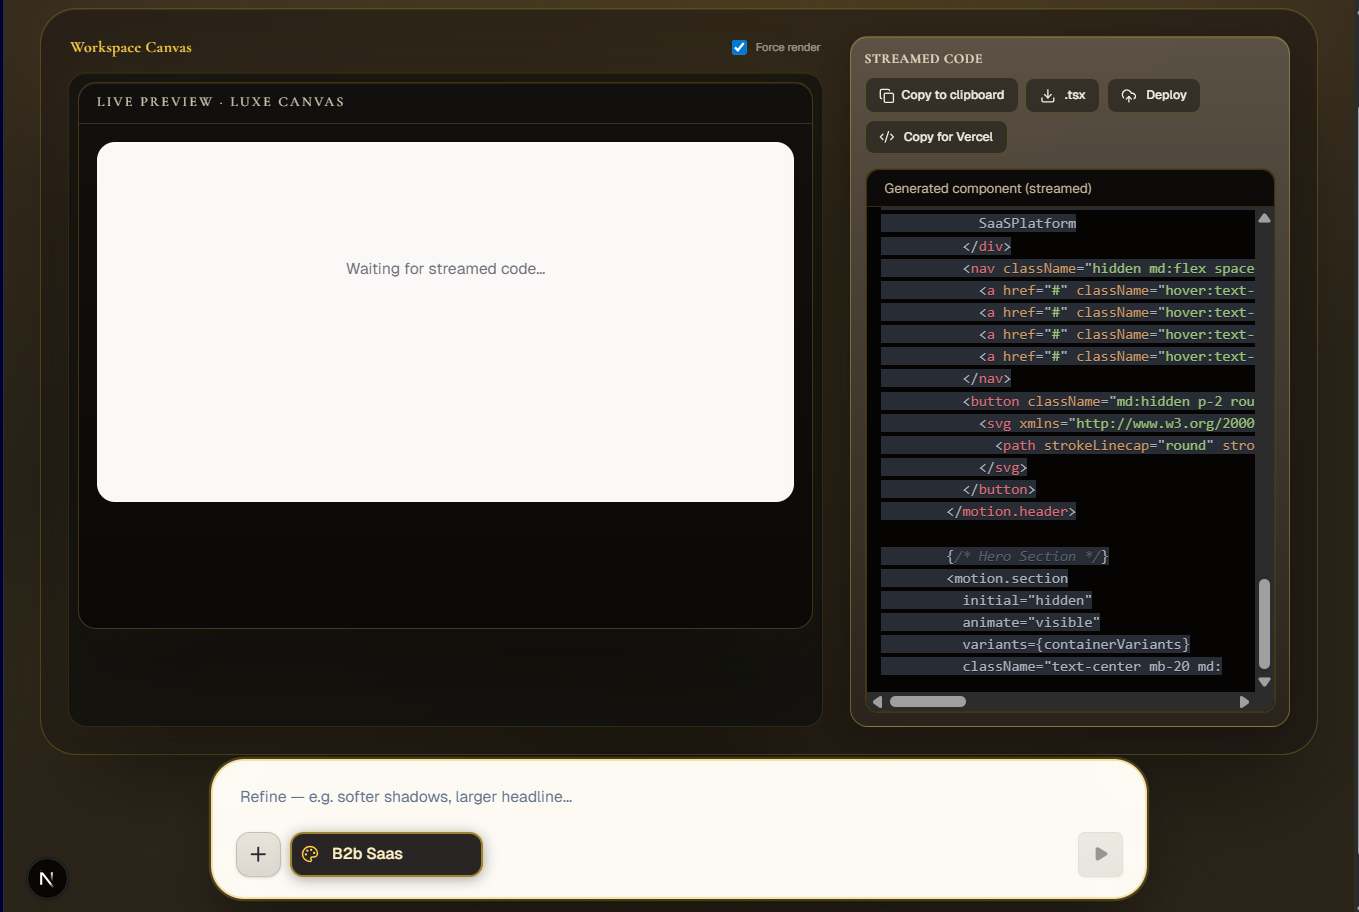The height and width of the screenshot is (912, 1359).
Task: Click the code panel scroll right arrow
Action: pos(1244,702)
